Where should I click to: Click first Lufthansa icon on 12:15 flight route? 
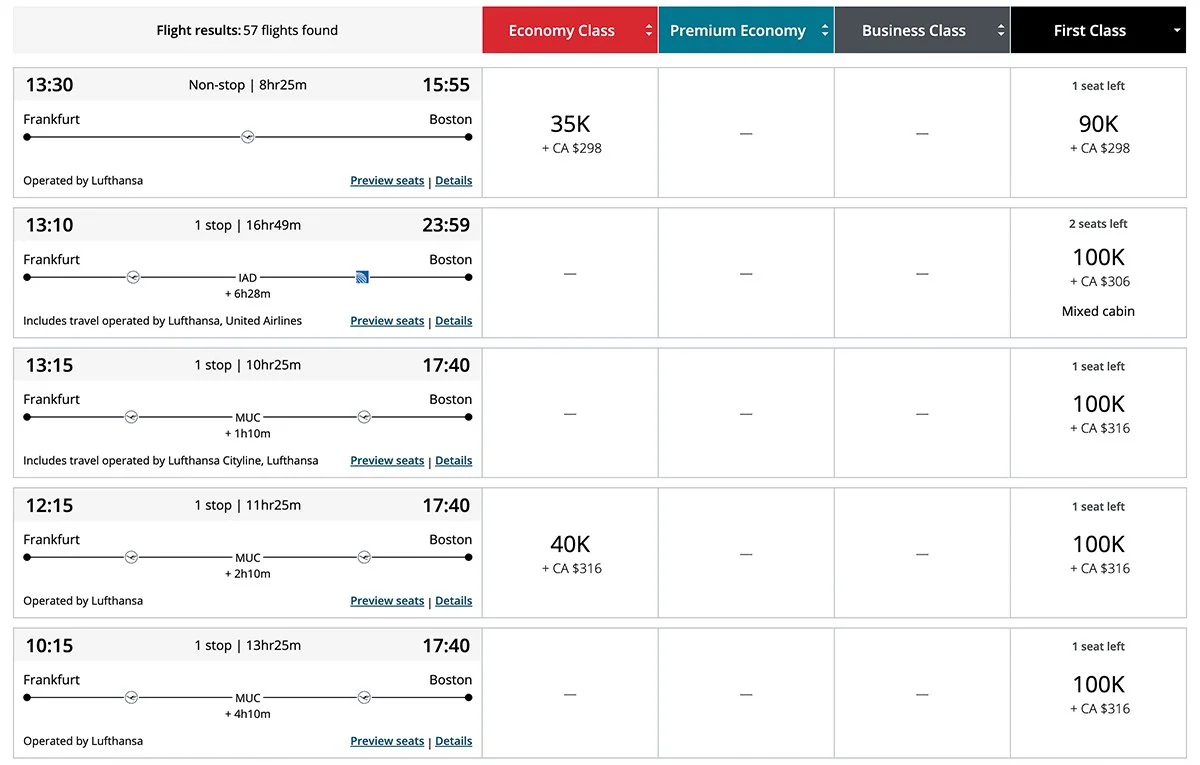pos(131,557)
